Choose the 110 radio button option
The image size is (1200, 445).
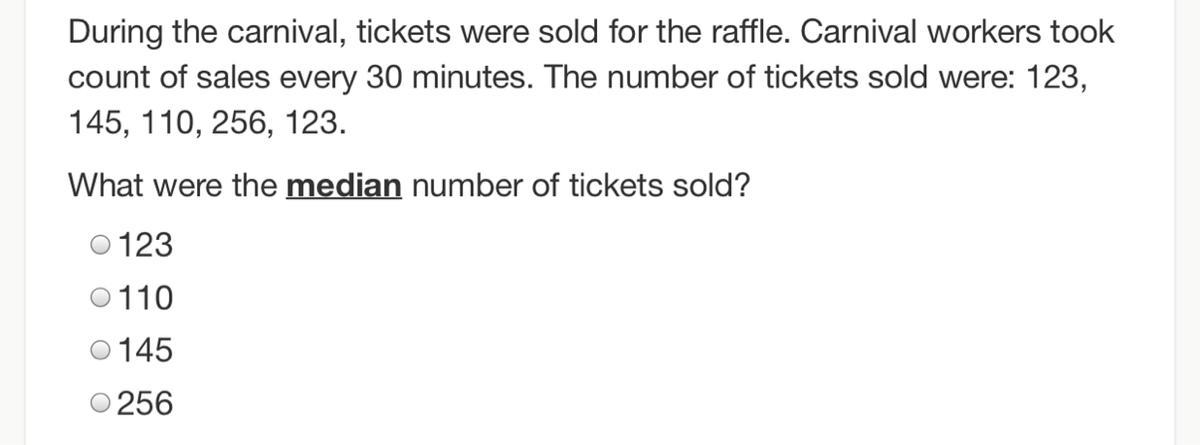click(x=101, y=297)
